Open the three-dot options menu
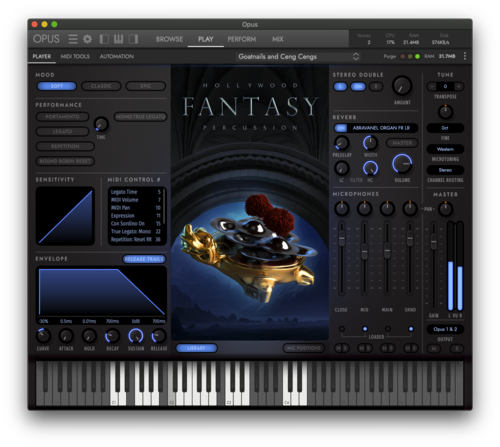The image size is (500, 447). click(465, 56)
